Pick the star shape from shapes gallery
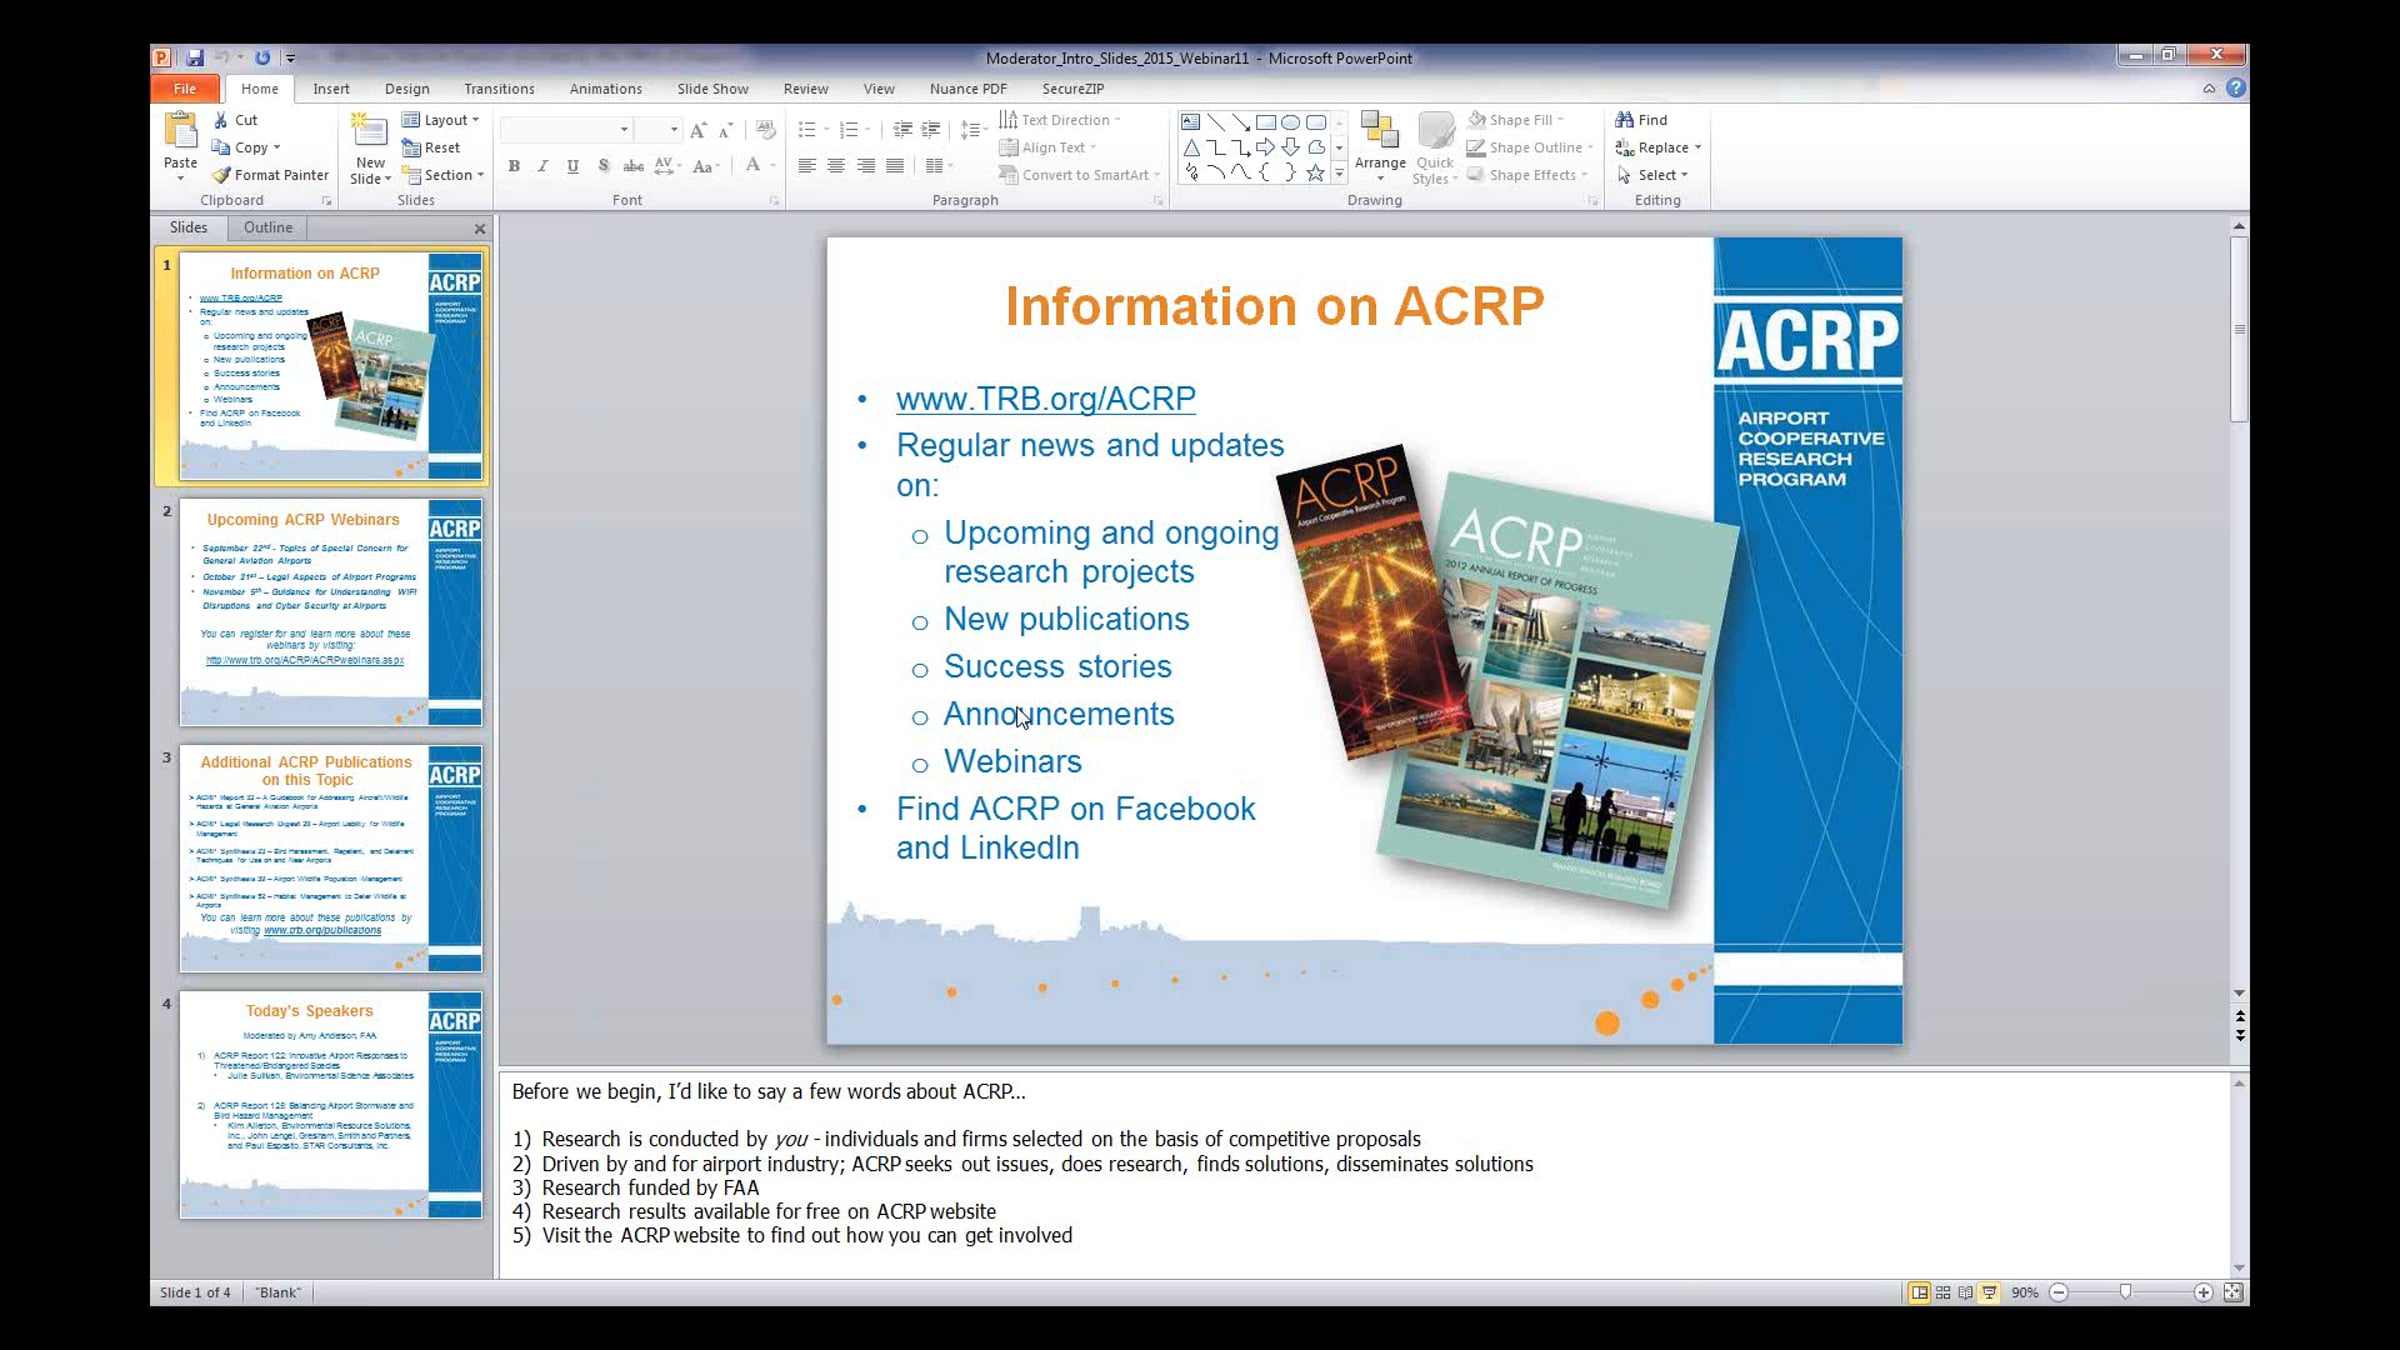This screenshot has height=1350, width=2400. pos(1316,172)
